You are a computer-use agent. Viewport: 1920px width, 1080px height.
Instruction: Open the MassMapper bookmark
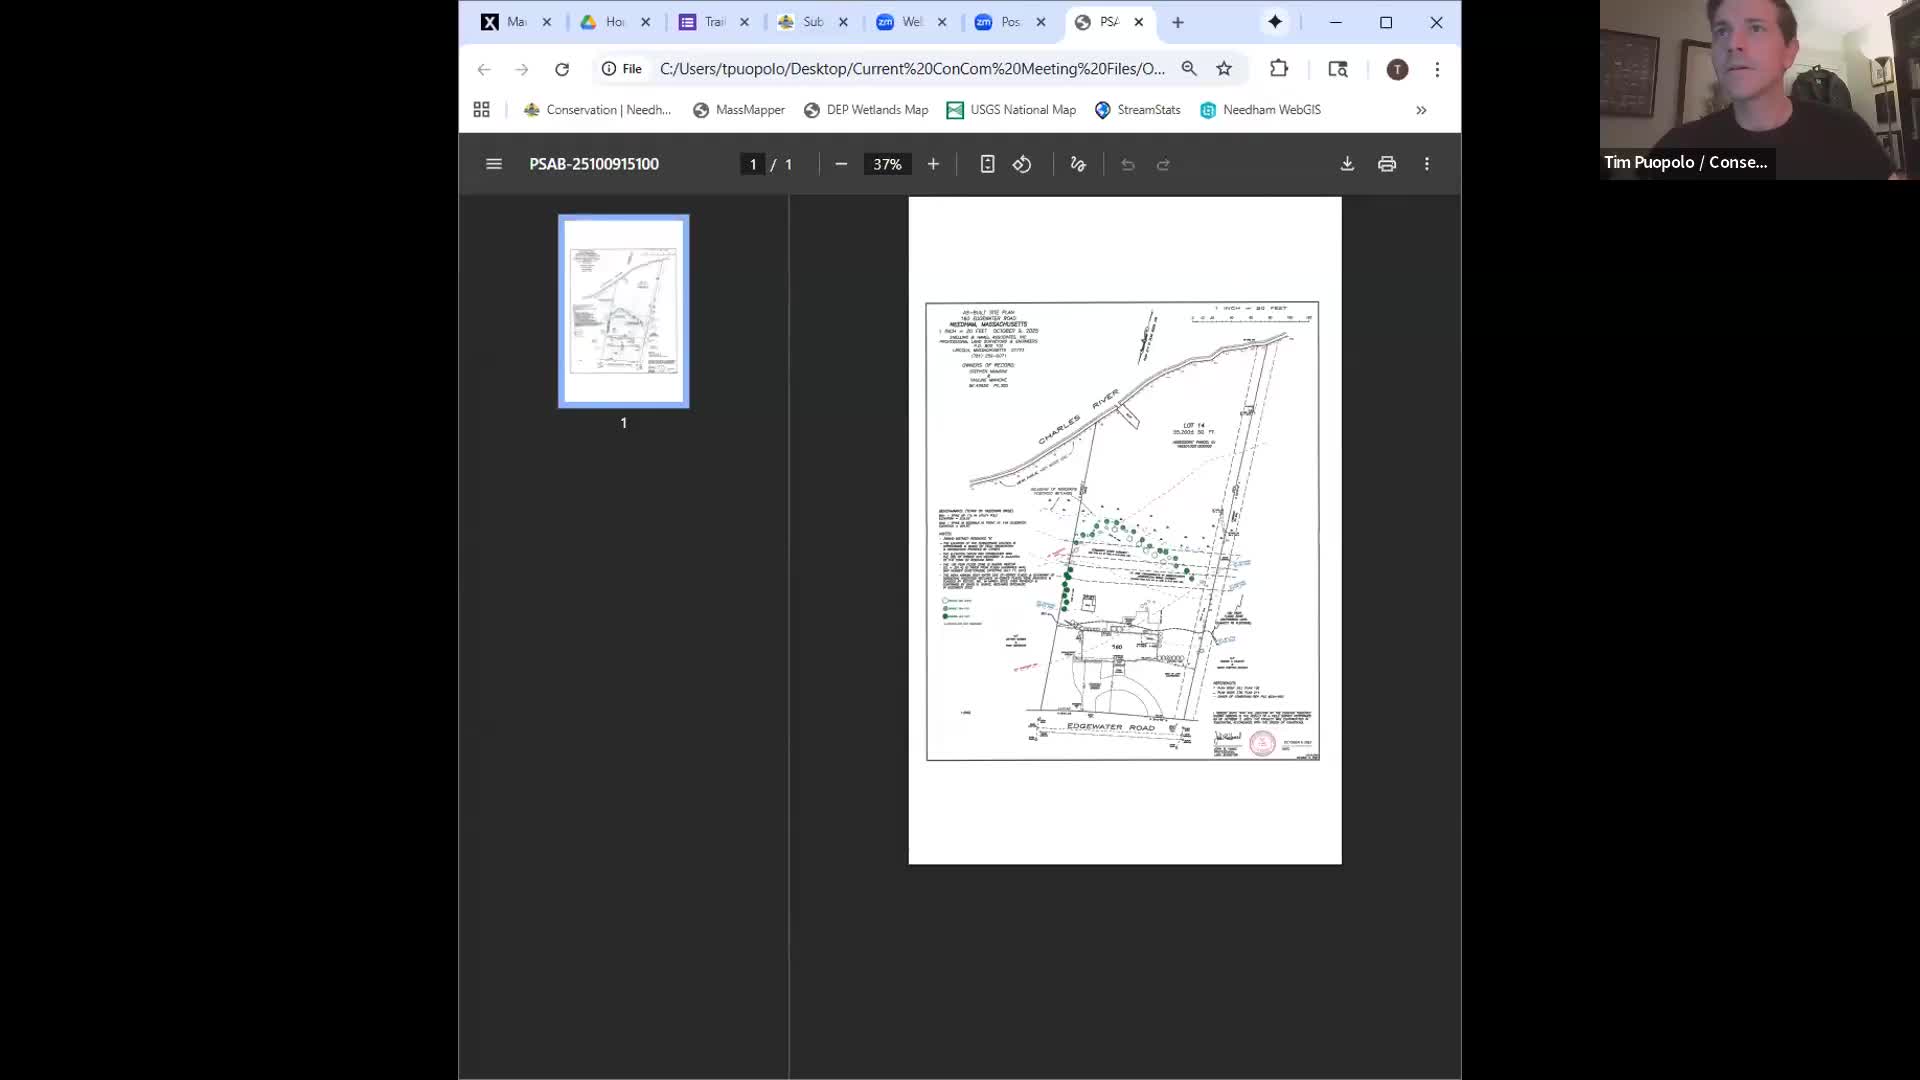point(739,110)
